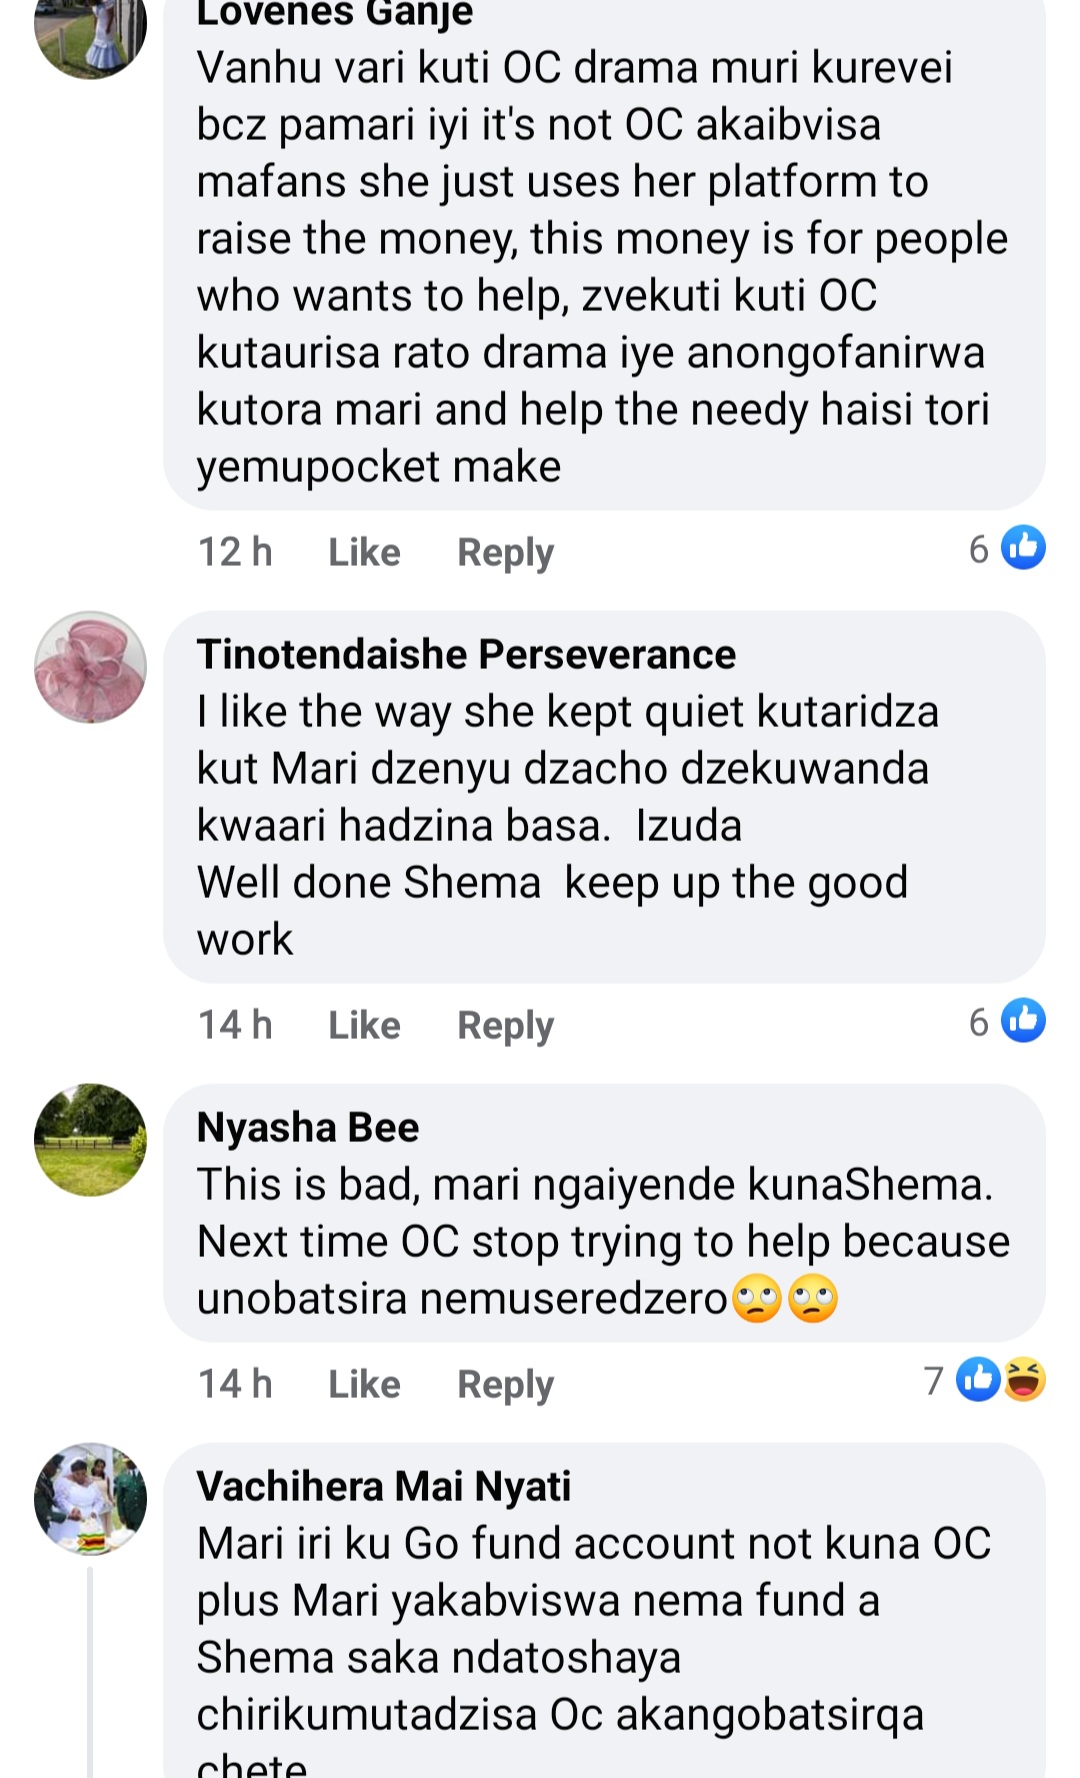Like Tinotendaishe Perseverance's comment
The image size is (1080, 1778).
[x=364, y=1025]
